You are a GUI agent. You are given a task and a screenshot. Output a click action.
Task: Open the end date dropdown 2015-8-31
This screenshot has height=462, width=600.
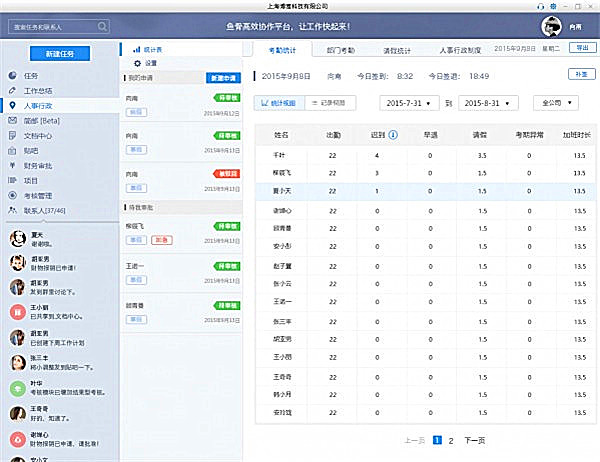click(489, 102)
